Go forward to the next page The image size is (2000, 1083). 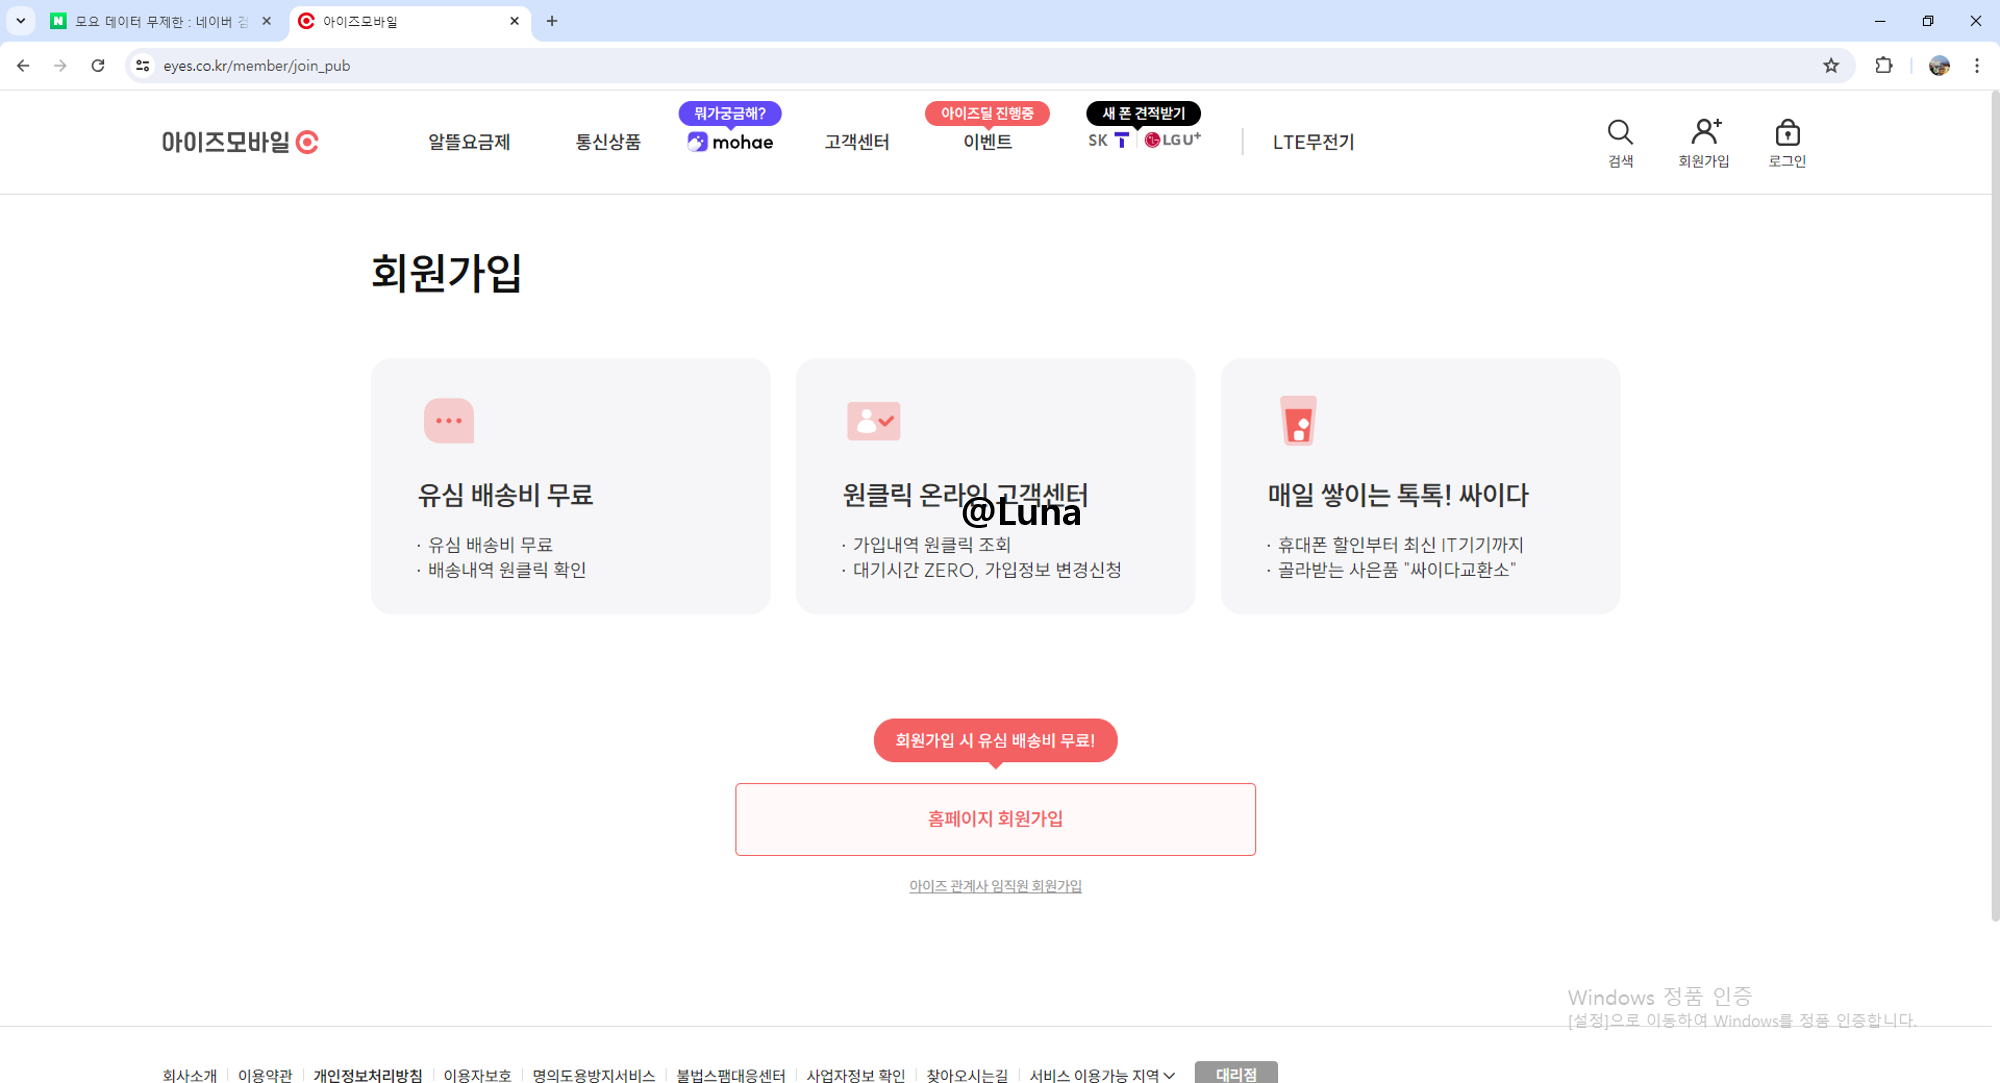pyautogui.click(x=60, y=66)
